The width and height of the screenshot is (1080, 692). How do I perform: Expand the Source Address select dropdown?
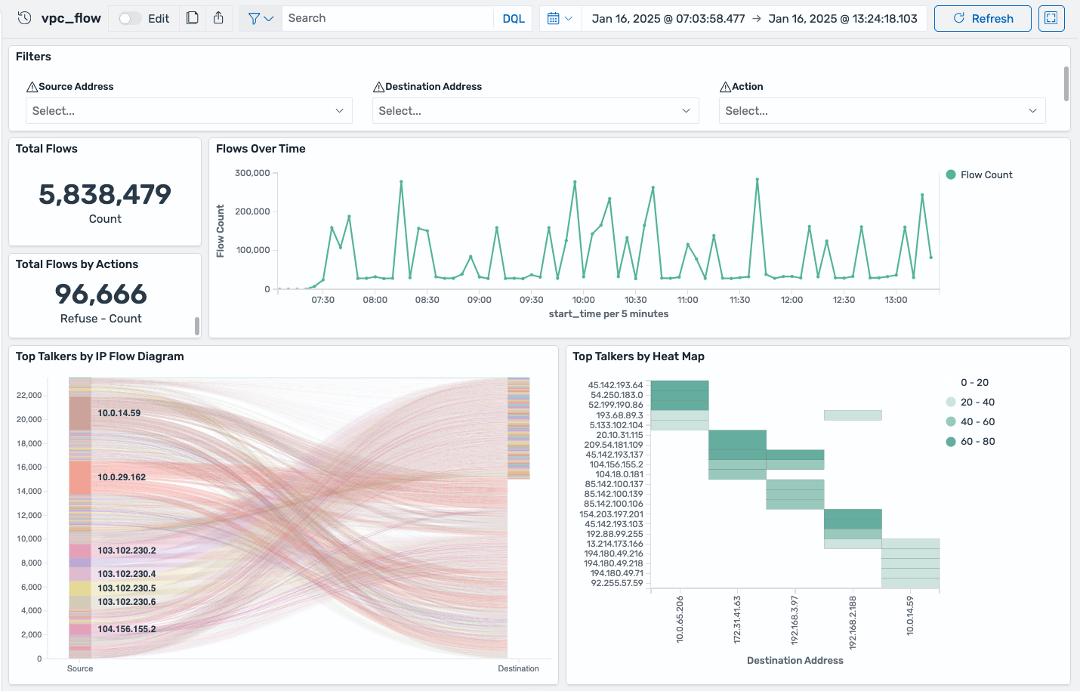pos(189,111)
